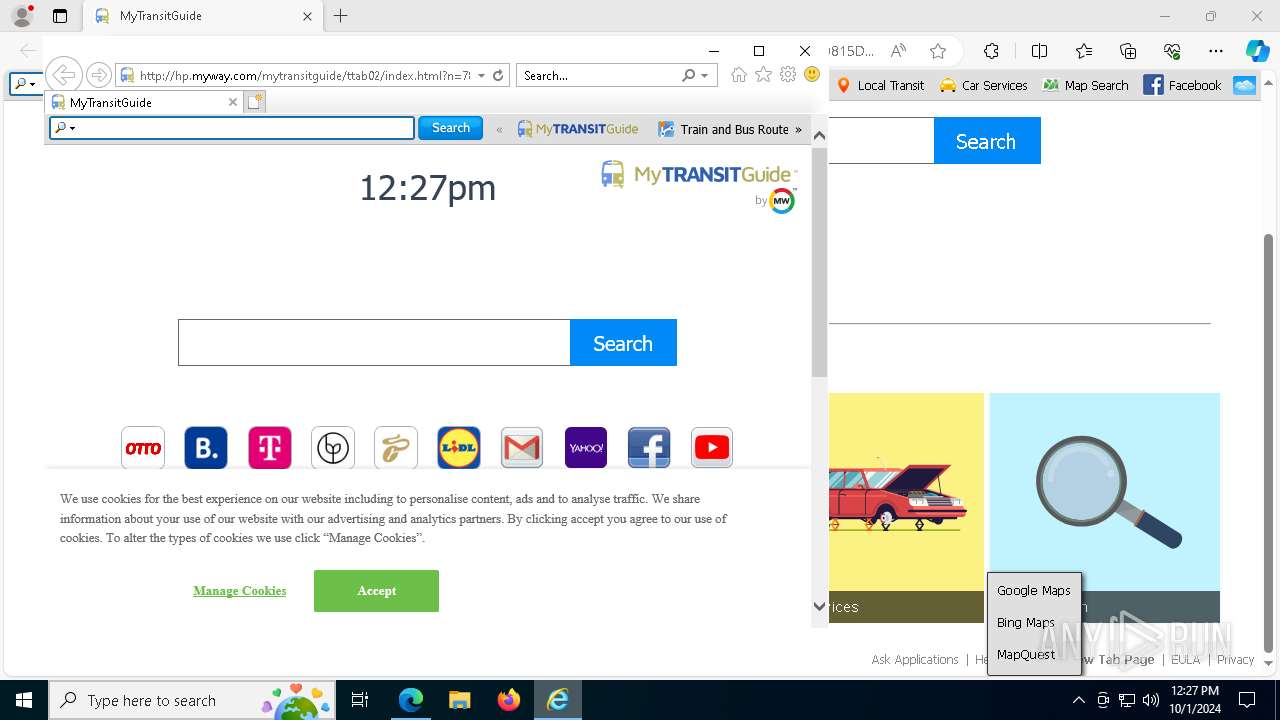Open the Yahoo shortcut icon

coord(586,448)
